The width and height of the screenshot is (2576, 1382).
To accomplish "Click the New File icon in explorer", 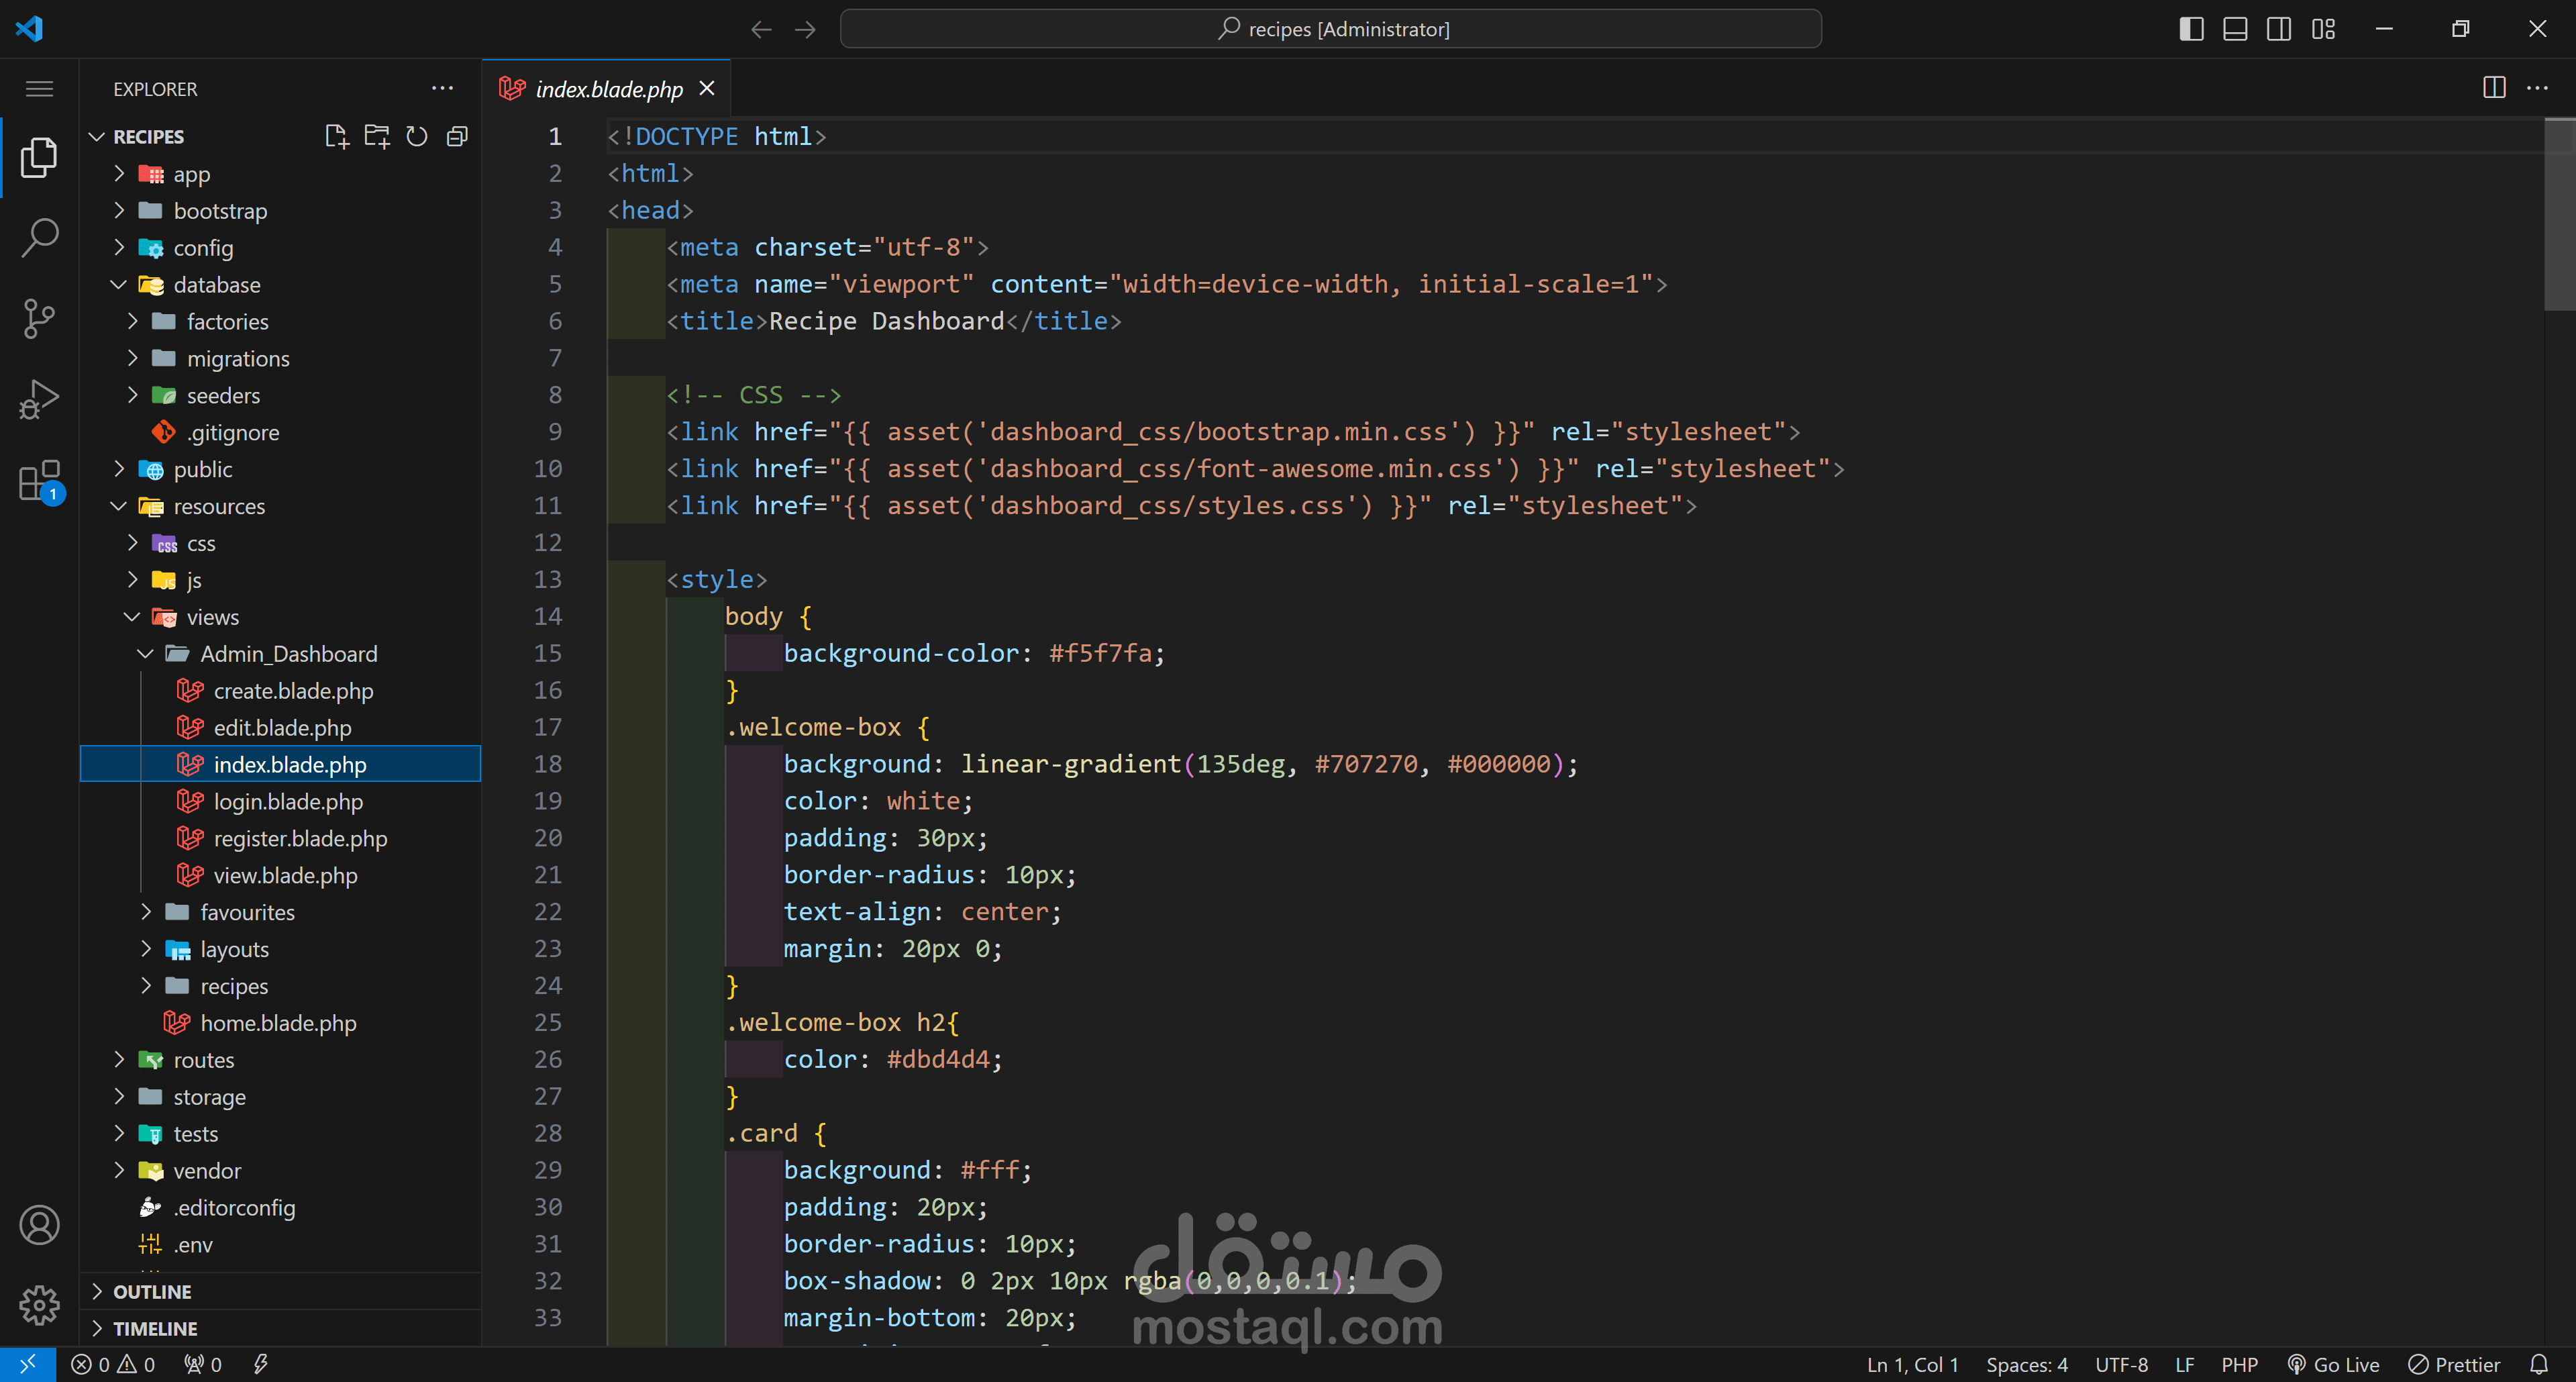I will (x=336, y=136).
